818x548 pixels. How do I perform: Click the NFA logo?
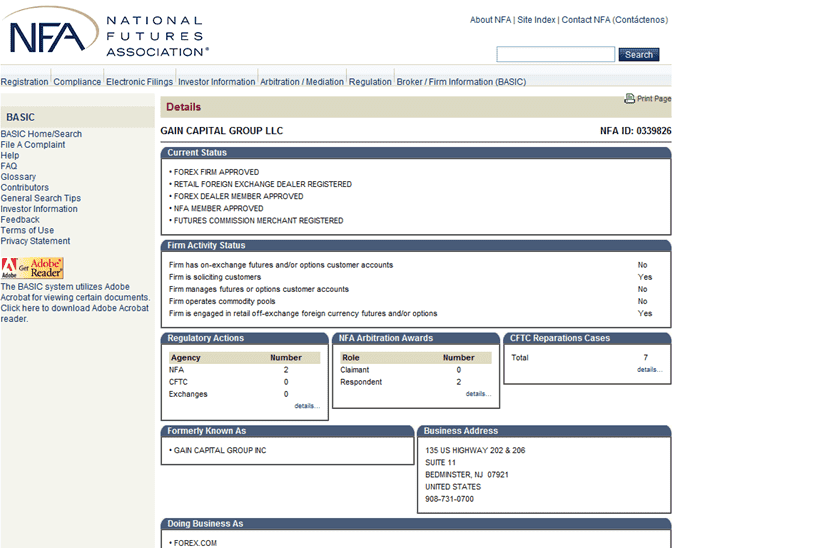pos(104,32)
